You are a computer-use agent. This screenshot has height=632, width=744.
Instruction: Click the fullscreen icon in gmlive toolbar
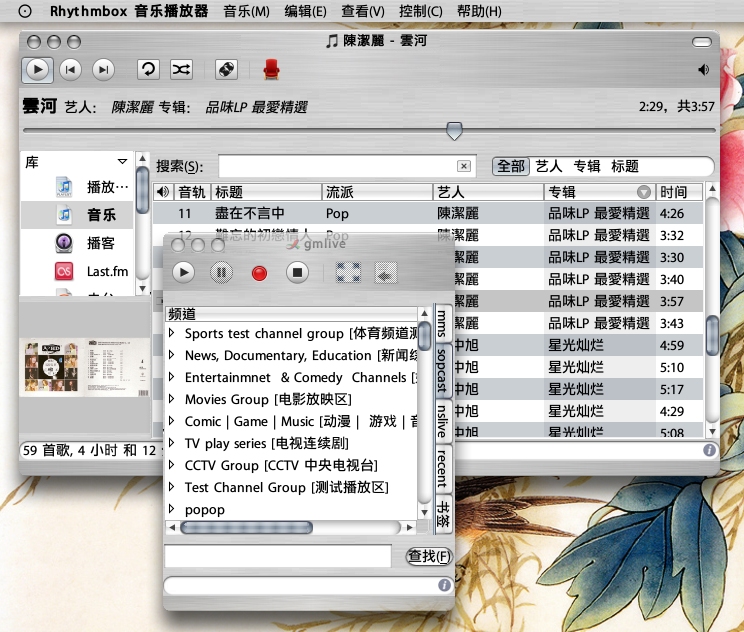pos(348,273)
